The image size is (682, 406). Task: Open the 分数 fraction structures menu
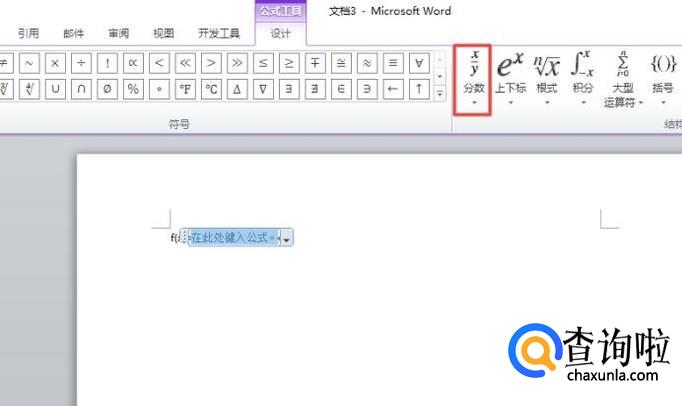(473, 79)
